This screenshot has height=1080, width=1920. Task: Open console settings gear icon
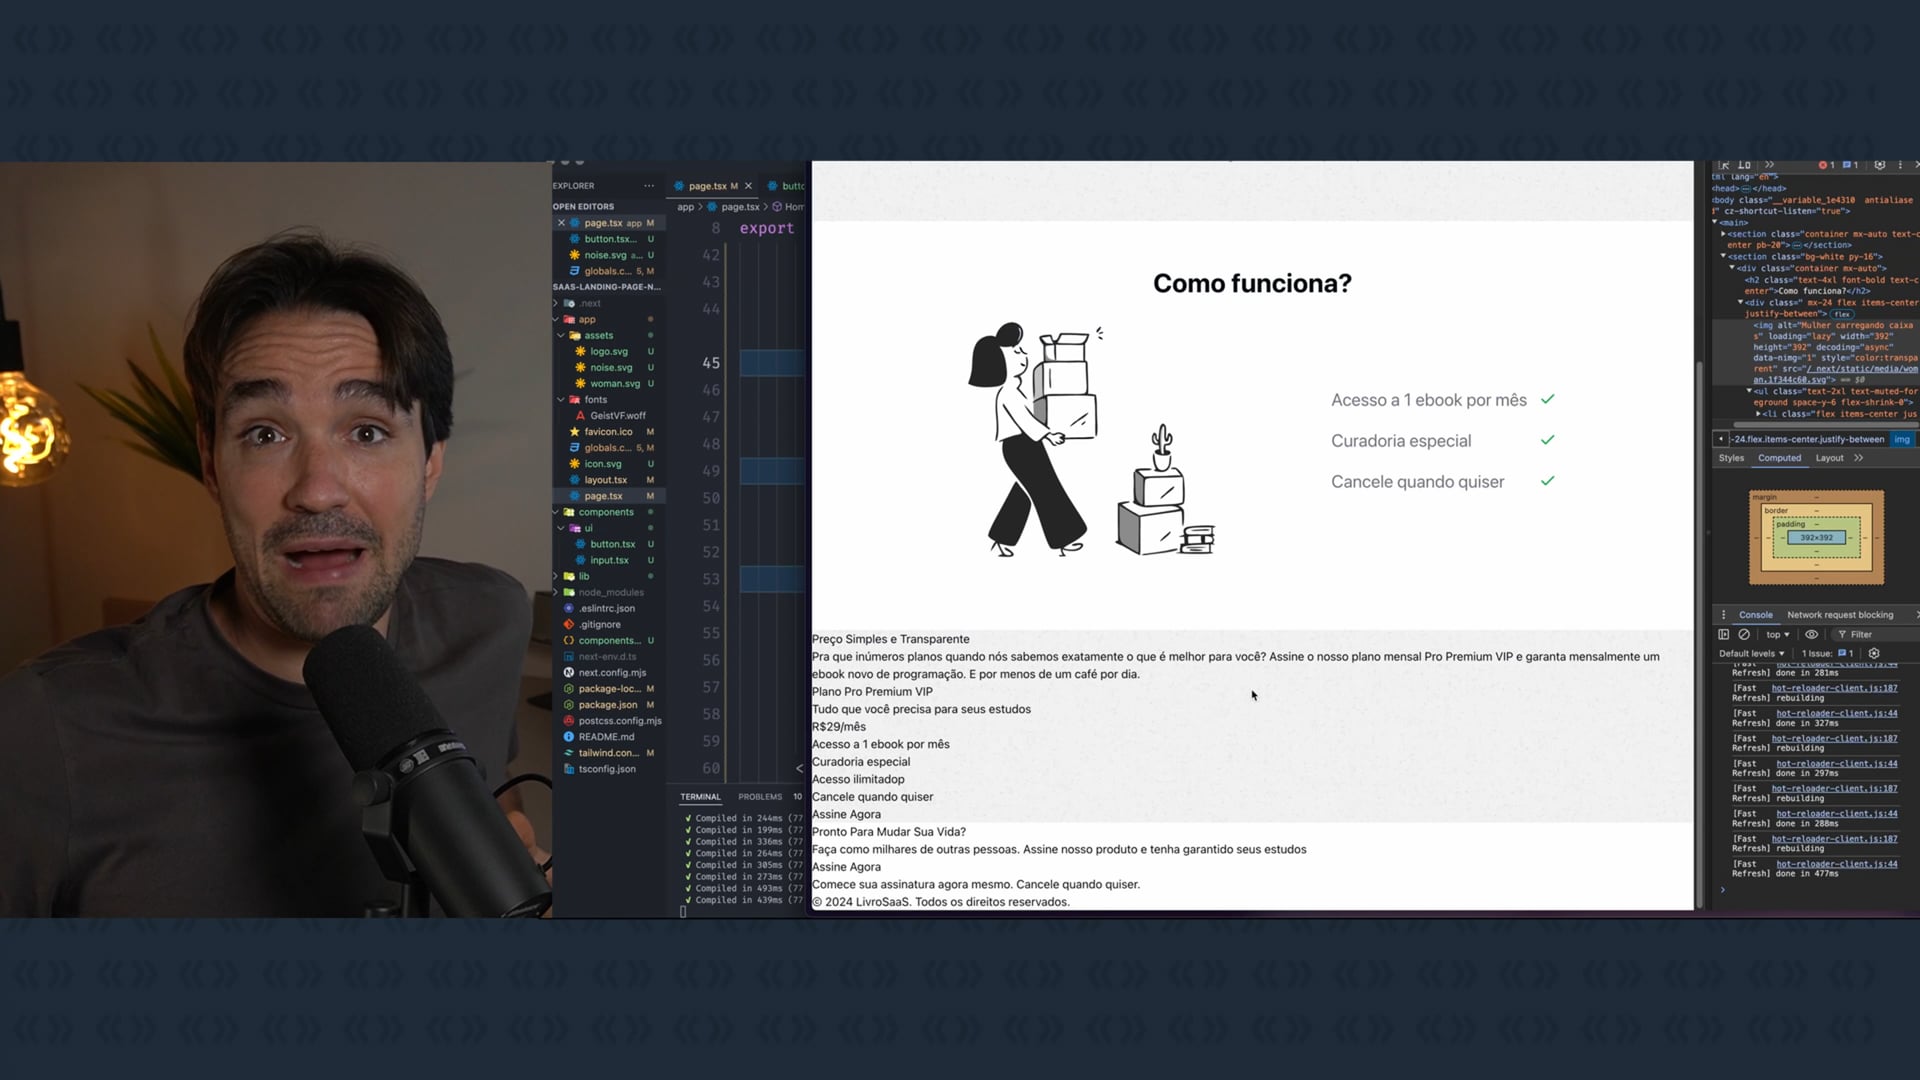click(1874, 653)
